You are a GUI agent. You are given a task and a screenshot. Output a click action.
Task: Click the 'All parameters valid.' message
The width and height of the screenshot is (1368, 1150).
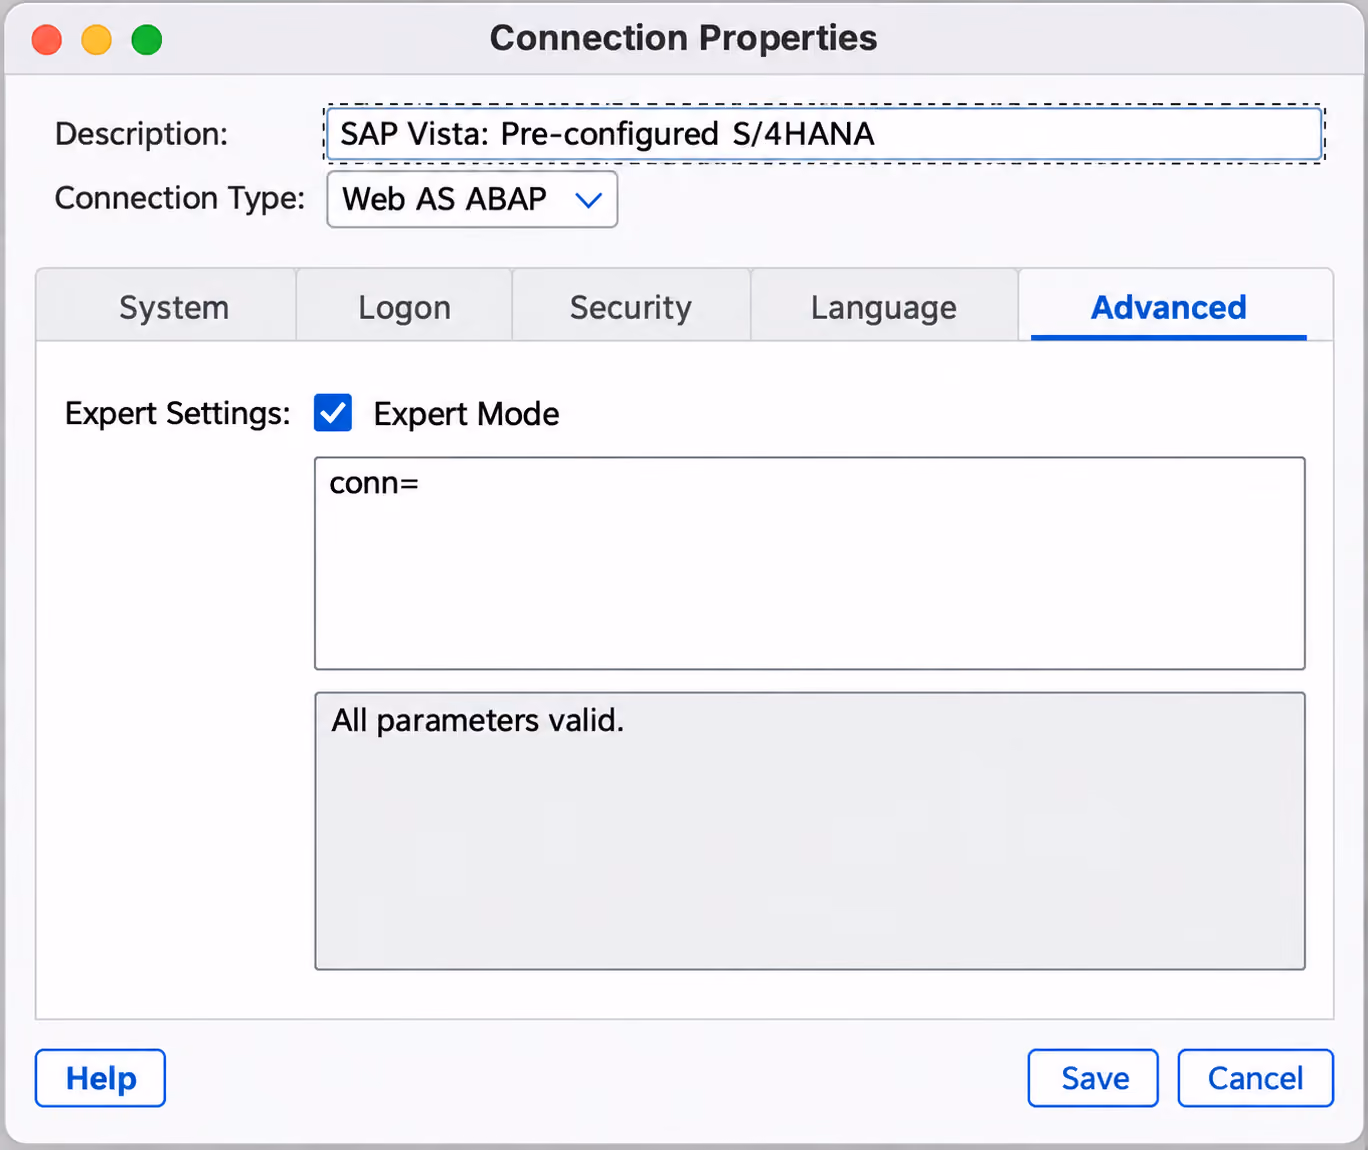point(478,720)
